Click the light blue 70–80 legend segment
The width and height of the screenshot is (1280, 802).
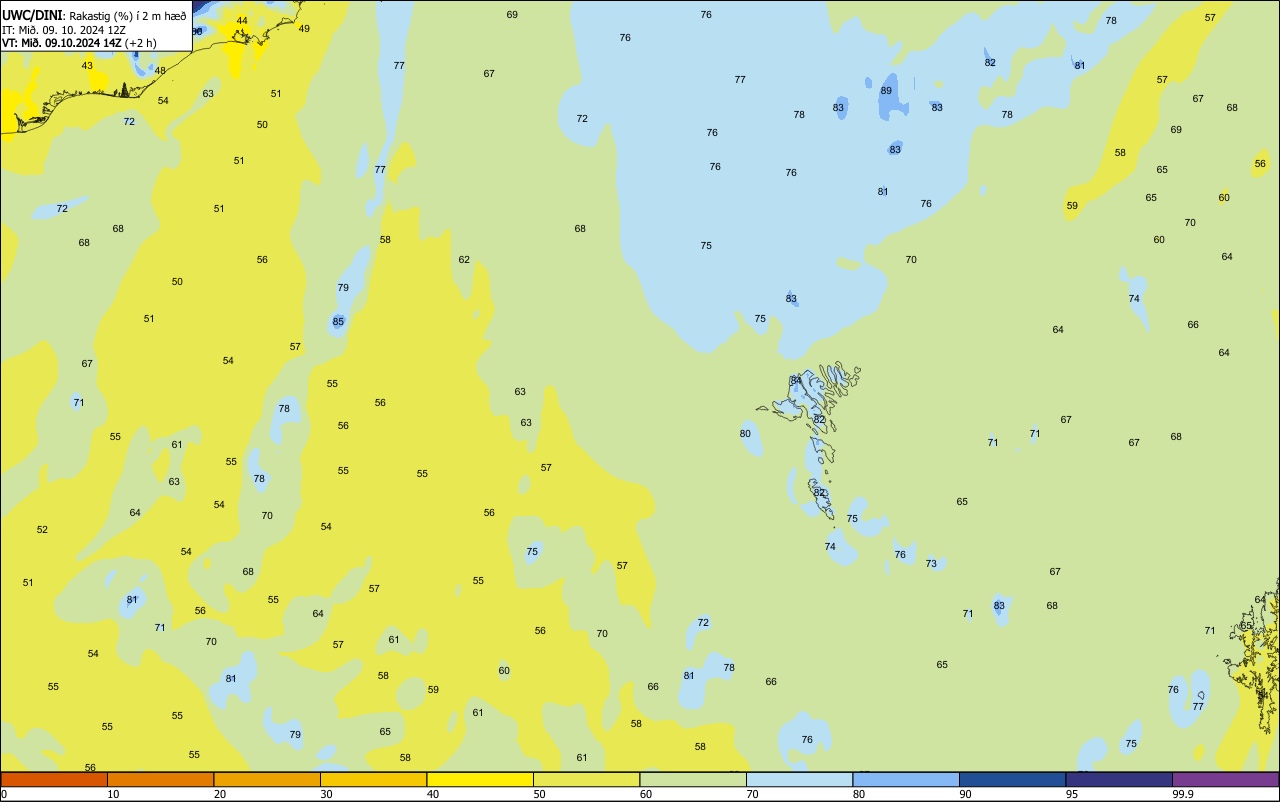(x=799, y=779)
